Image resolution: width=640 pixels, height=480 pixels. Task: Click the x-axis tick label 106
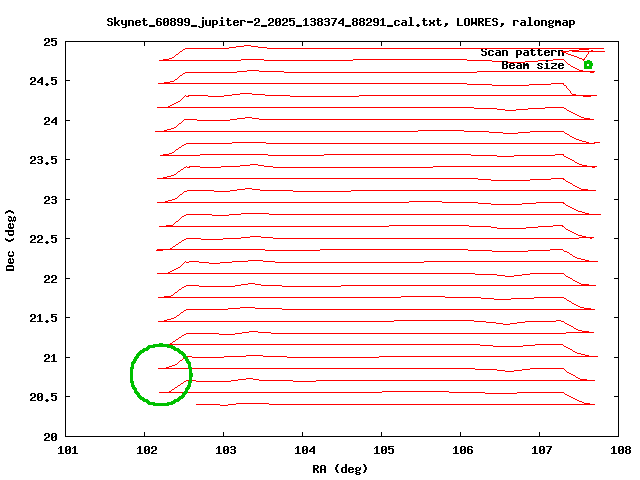coord(462,450)
